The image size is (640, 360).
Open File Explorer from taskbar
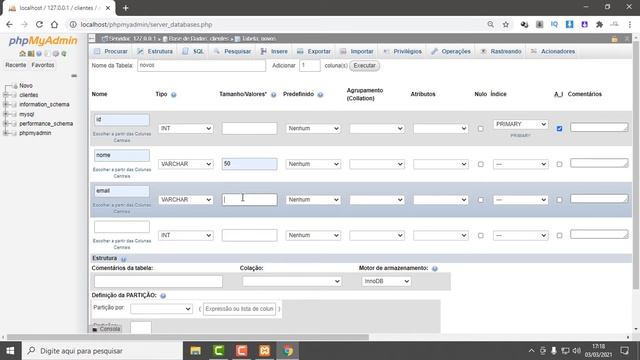tap(196, 351)
